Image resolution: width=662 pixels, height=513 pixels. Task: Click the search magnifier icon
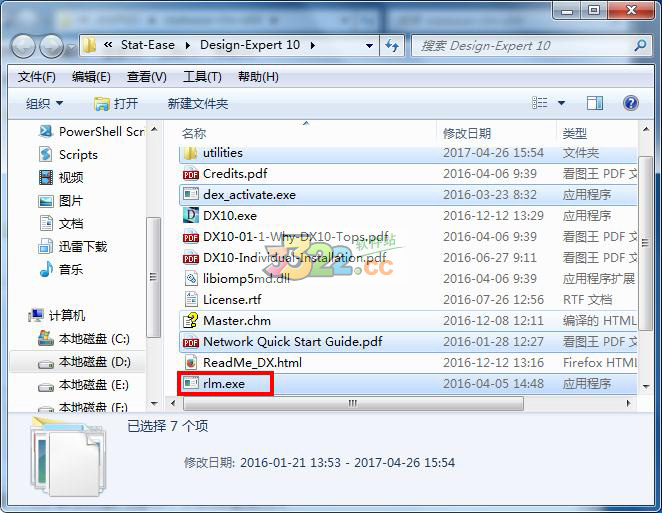[x=640, y=45]
